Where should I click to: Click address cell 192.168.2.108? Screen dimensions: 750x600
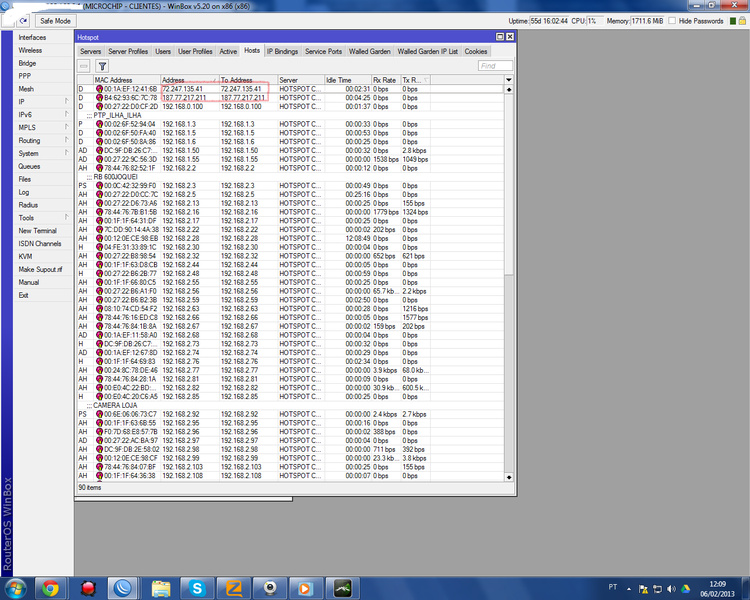click(183, 476)
